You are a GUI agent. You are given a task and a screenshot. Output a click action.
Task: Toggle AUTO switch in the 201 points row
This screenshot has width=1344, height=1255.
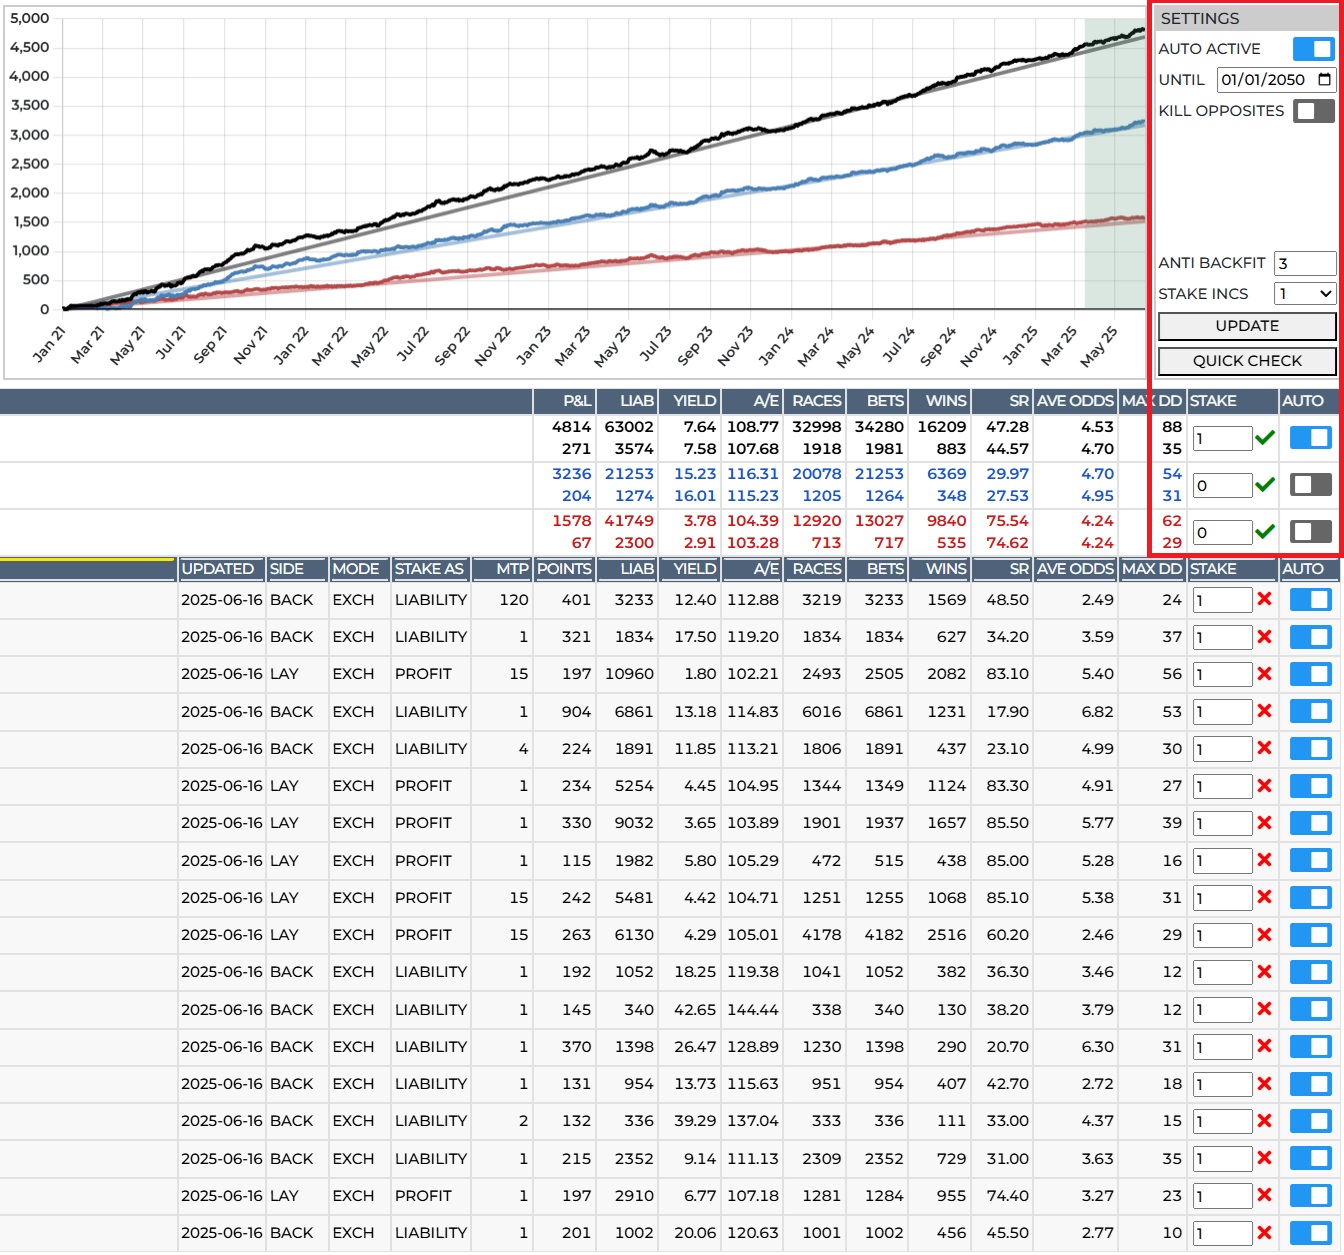tap(1310, 1233)
